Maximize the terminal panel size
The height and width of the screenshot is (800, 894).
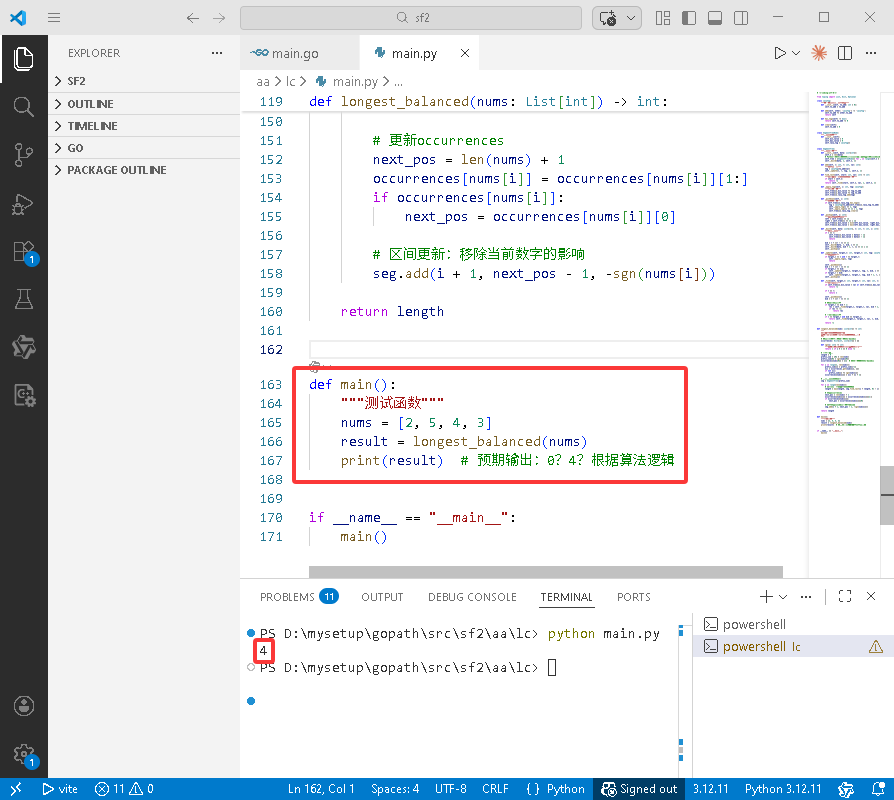pyautogui.click(x=845, y=596)
